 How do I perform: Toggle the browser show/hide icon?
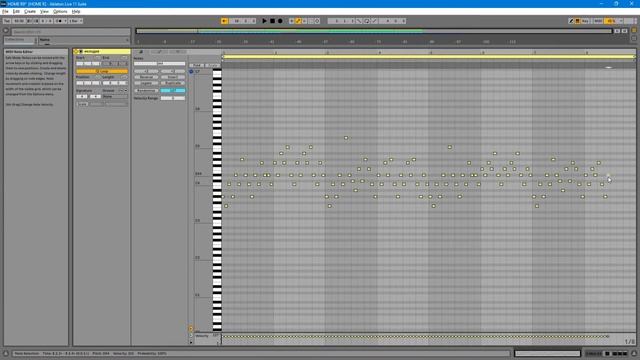[x=6, y=31]
